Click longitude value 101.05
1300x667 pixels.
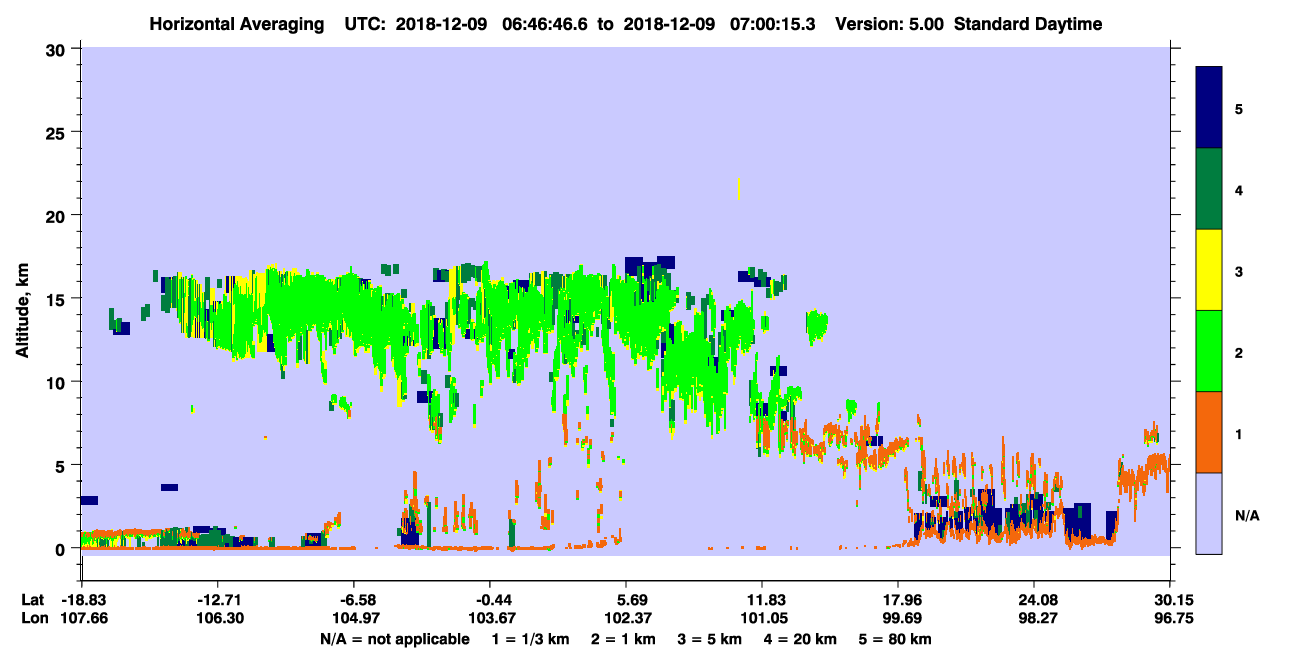762,618
